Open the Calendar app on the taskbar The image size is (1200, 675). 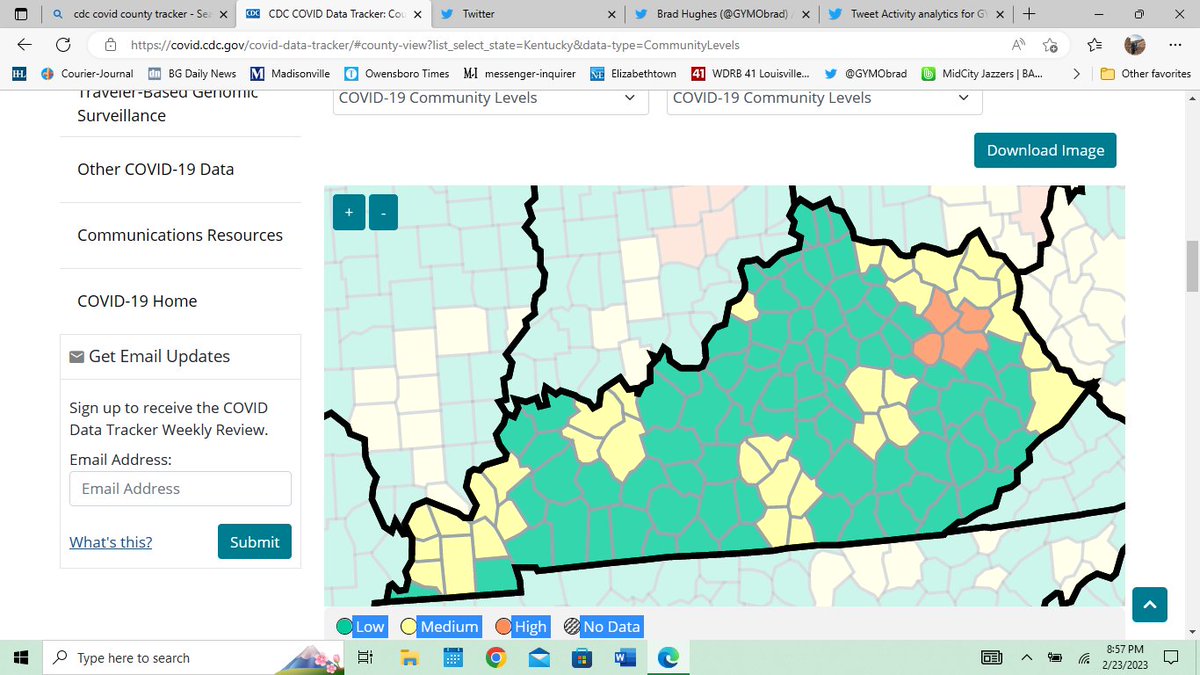point(452,657)
